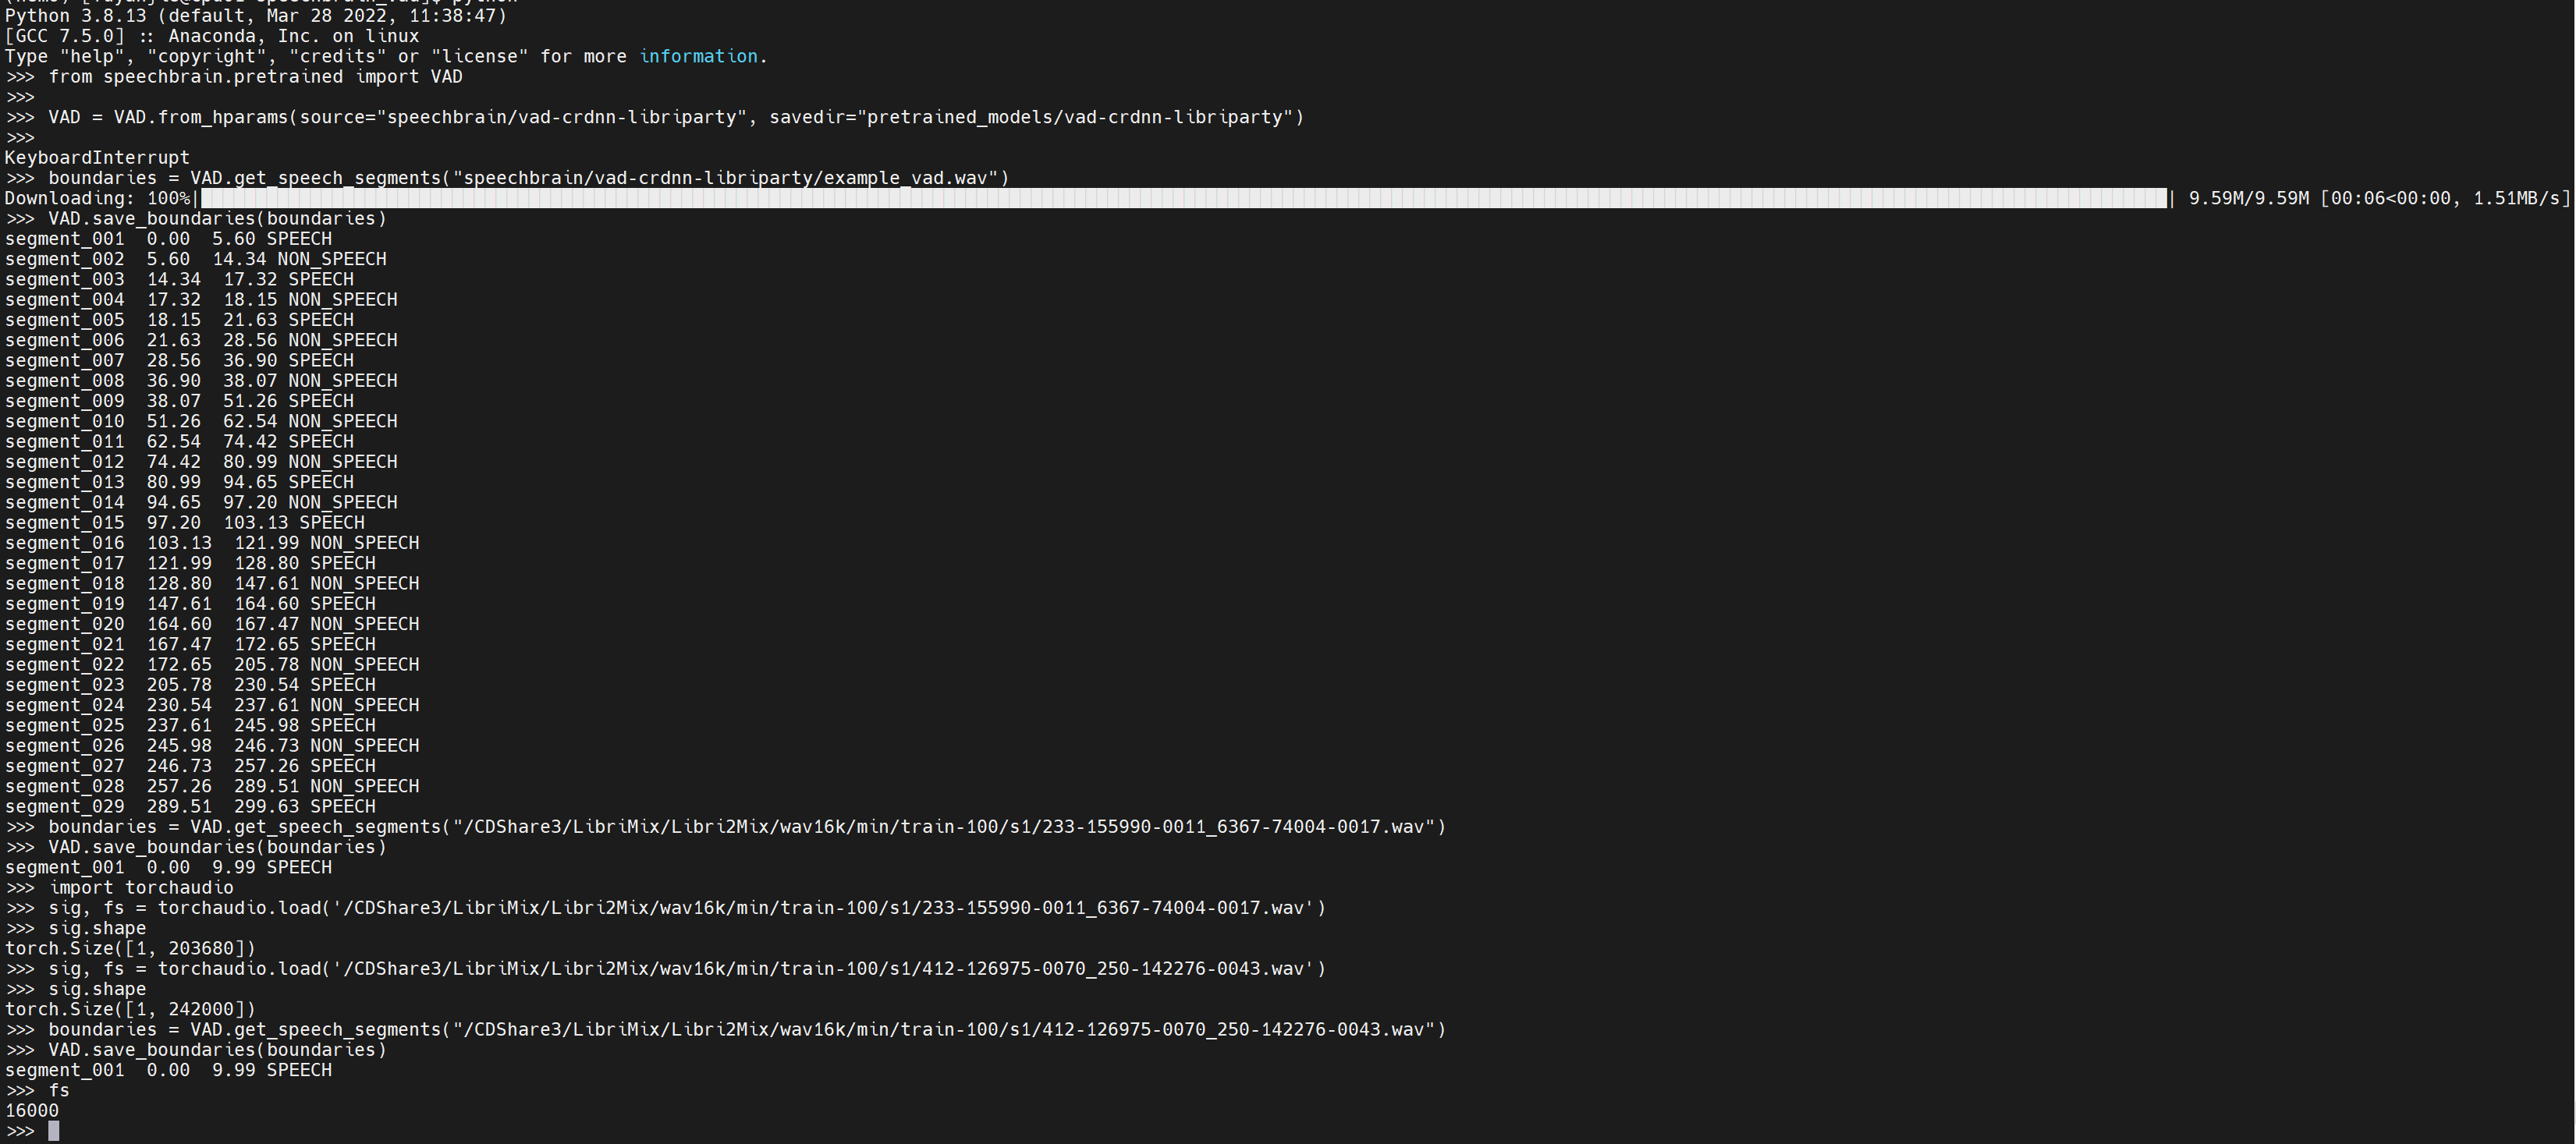Click the sample rate output "16000"
2576x1144 pixels.
(32, 1111)
